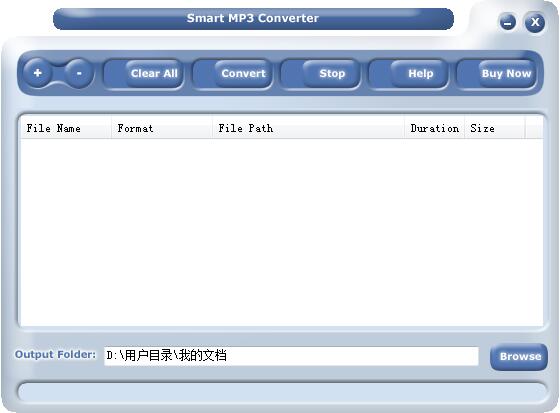Image resolution: width=560 pixels, height=413 pixels.
Task: Click Buy Now to purchase
Action: pos(506,73)
